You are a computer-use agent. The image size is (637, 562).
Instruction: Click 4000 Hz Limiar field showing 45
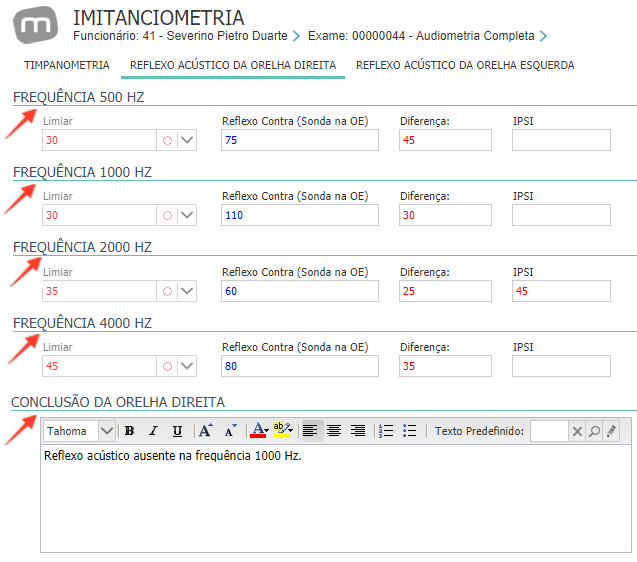[x=99, y=366]
